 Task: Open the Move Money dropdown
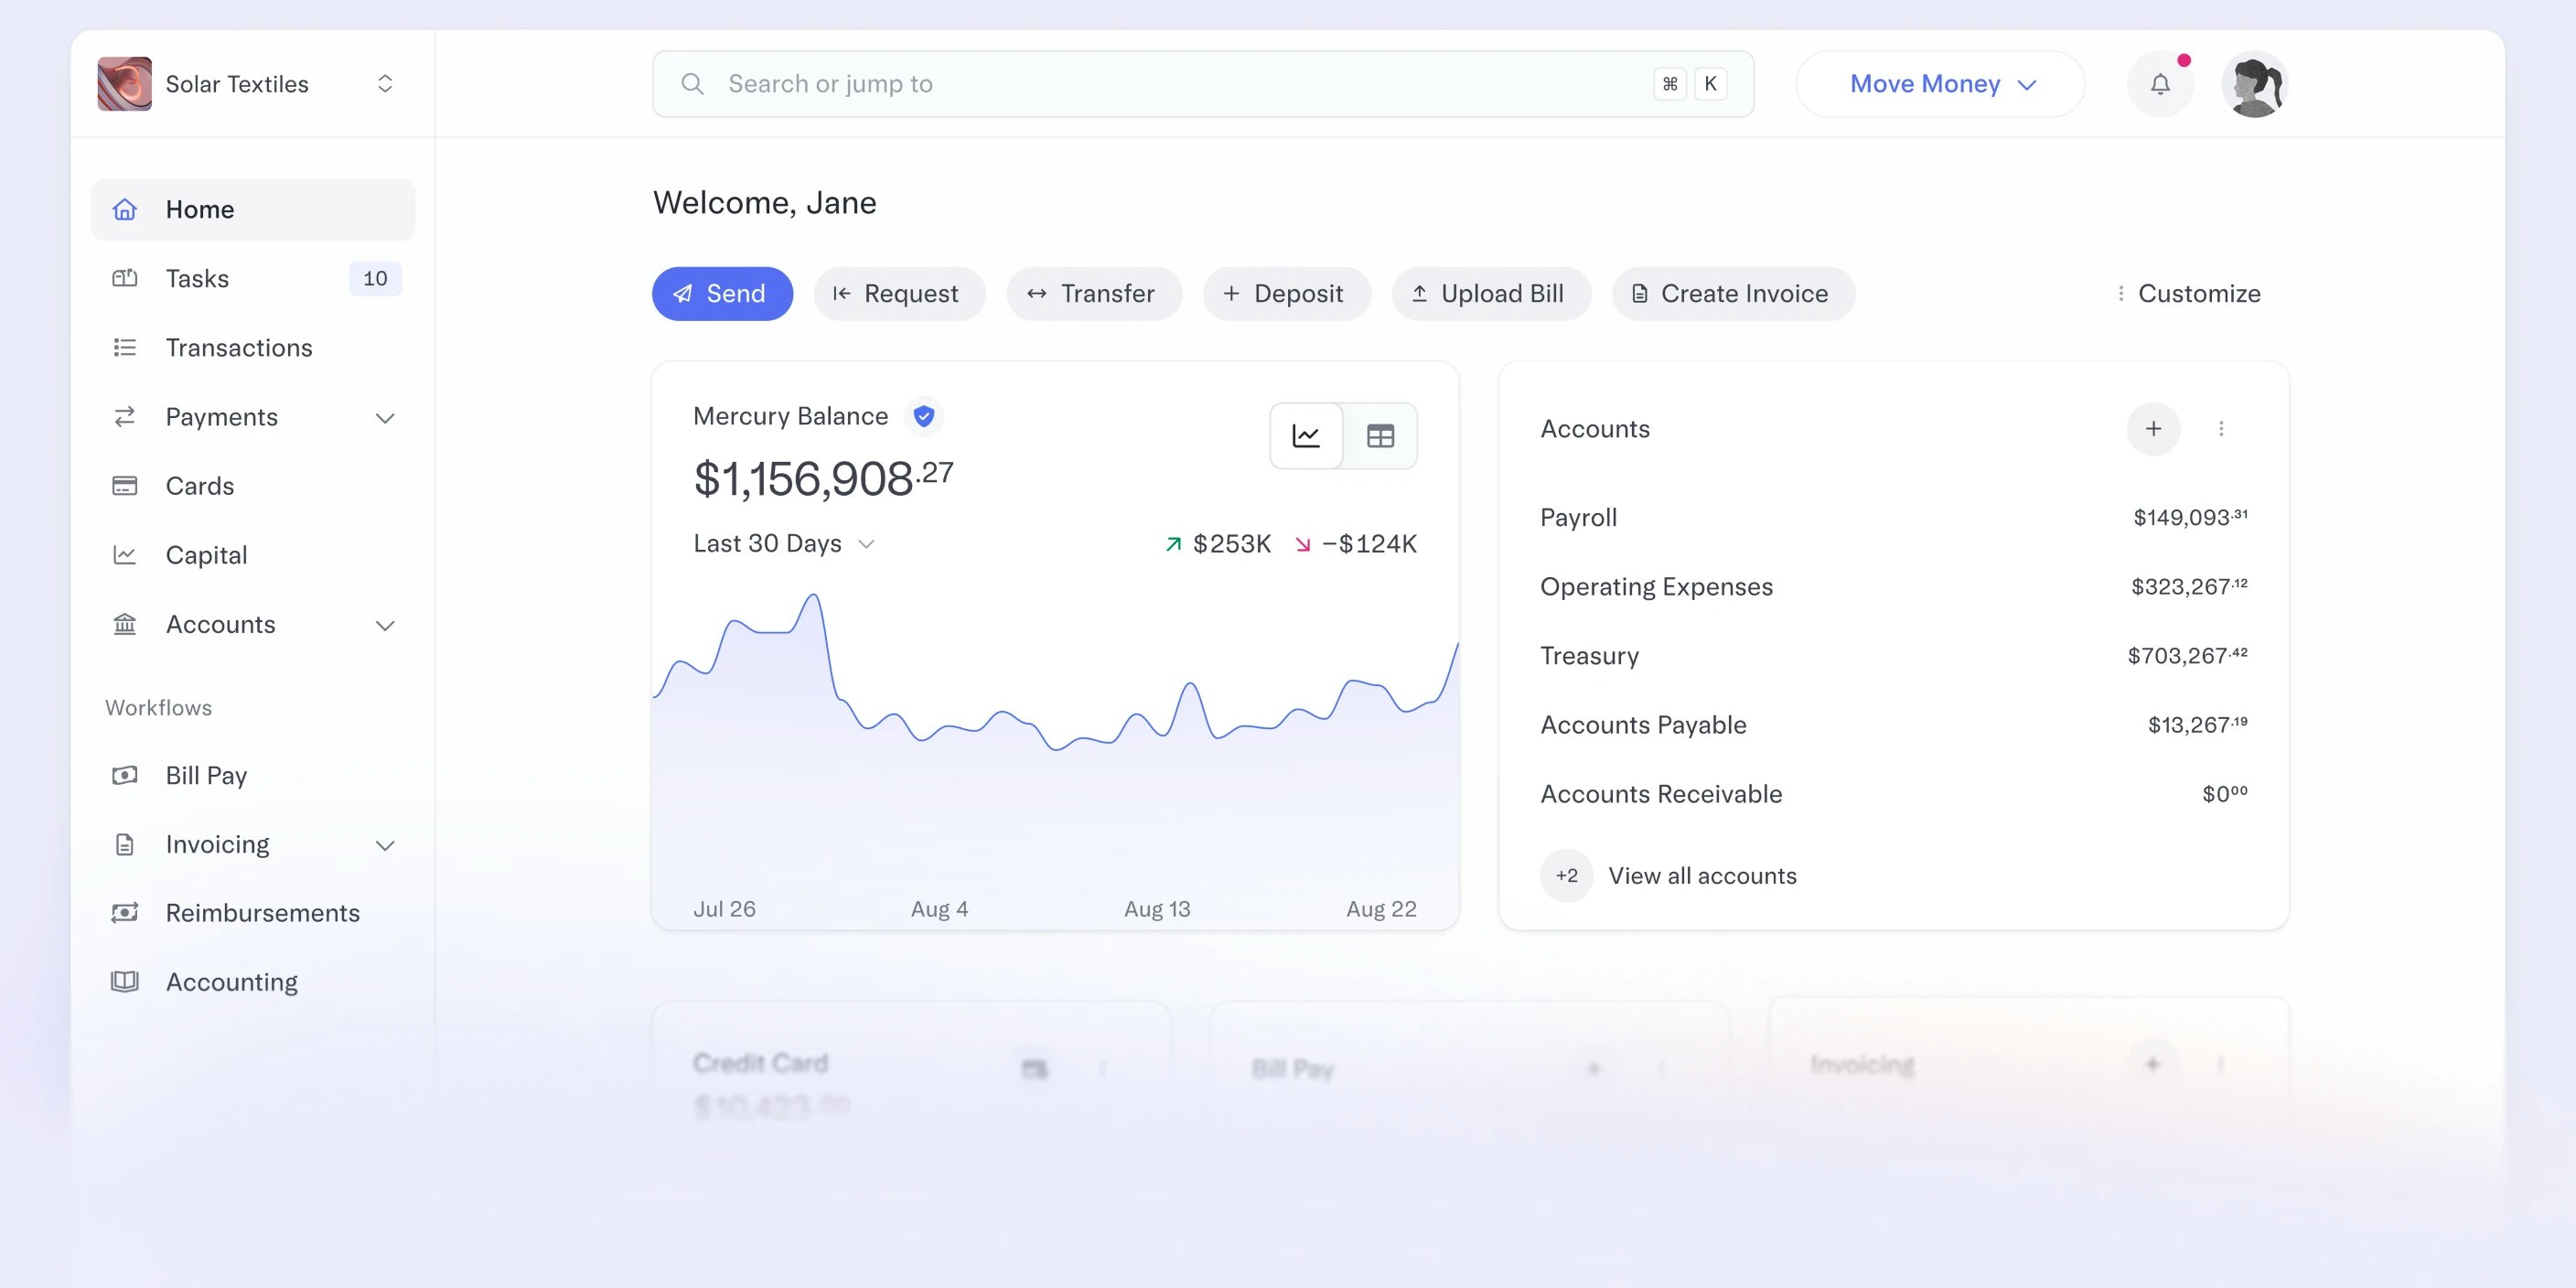coord(1938,84)
